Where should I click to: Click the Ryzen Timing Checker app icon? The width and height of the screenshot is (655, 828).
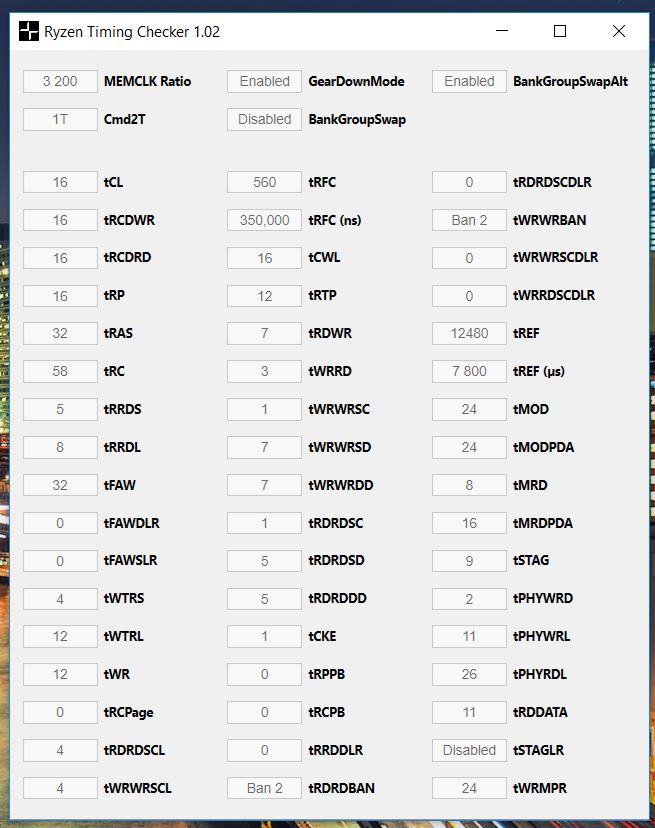tap(29, 31)
